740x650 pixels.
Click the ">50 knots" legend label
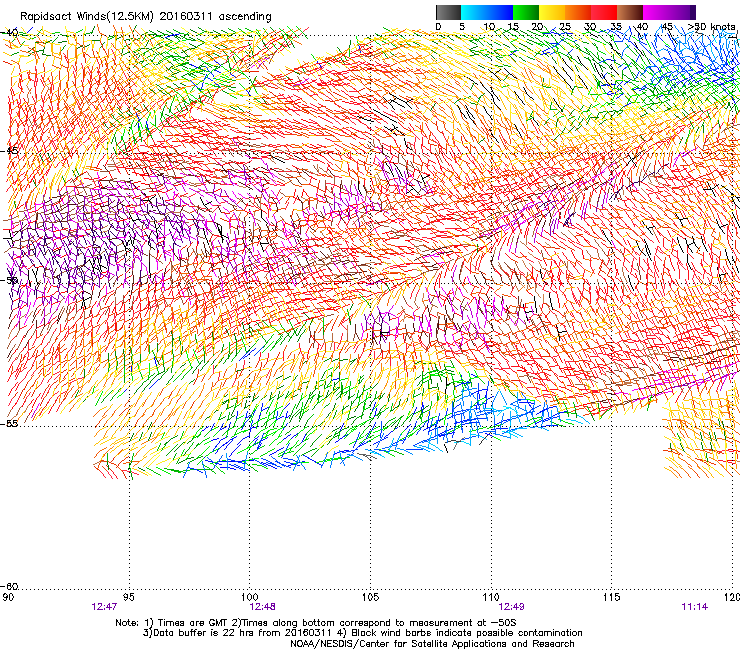click(x=712, y=26)
